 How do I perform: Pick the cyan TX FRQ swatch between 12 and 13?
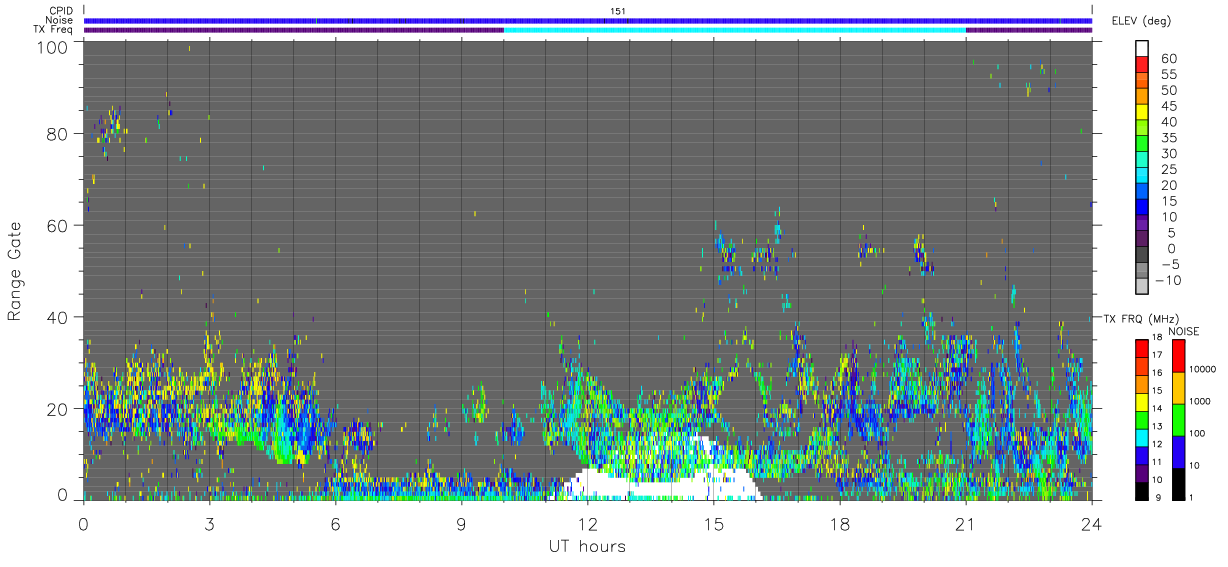[x=1142, y=437]
